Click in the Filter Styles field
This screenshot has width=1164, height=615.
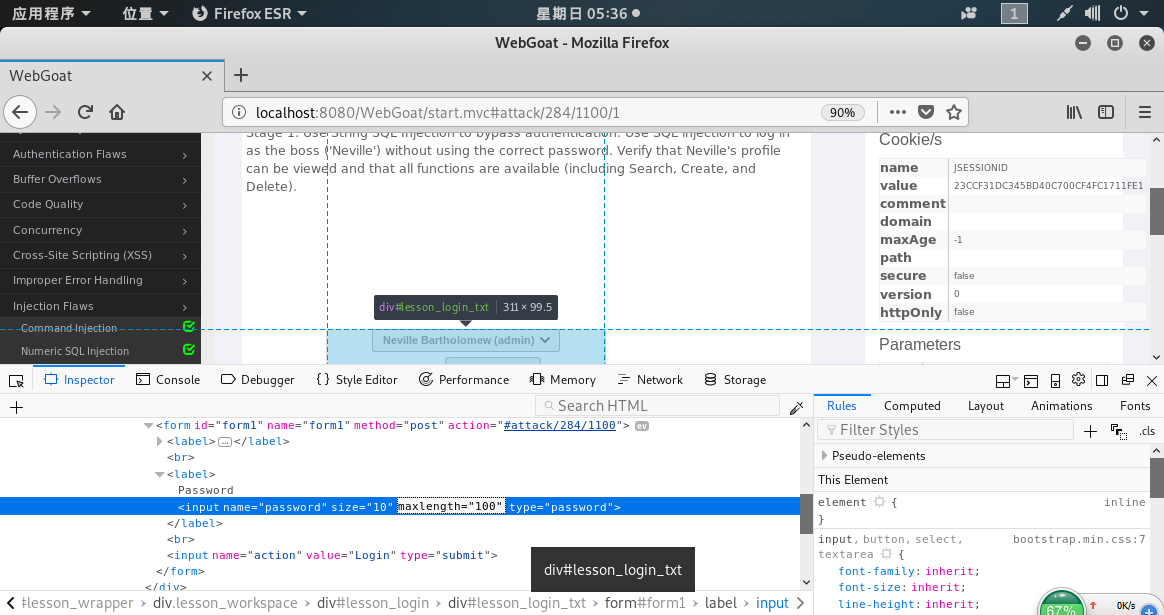click(x=946, y=430)
